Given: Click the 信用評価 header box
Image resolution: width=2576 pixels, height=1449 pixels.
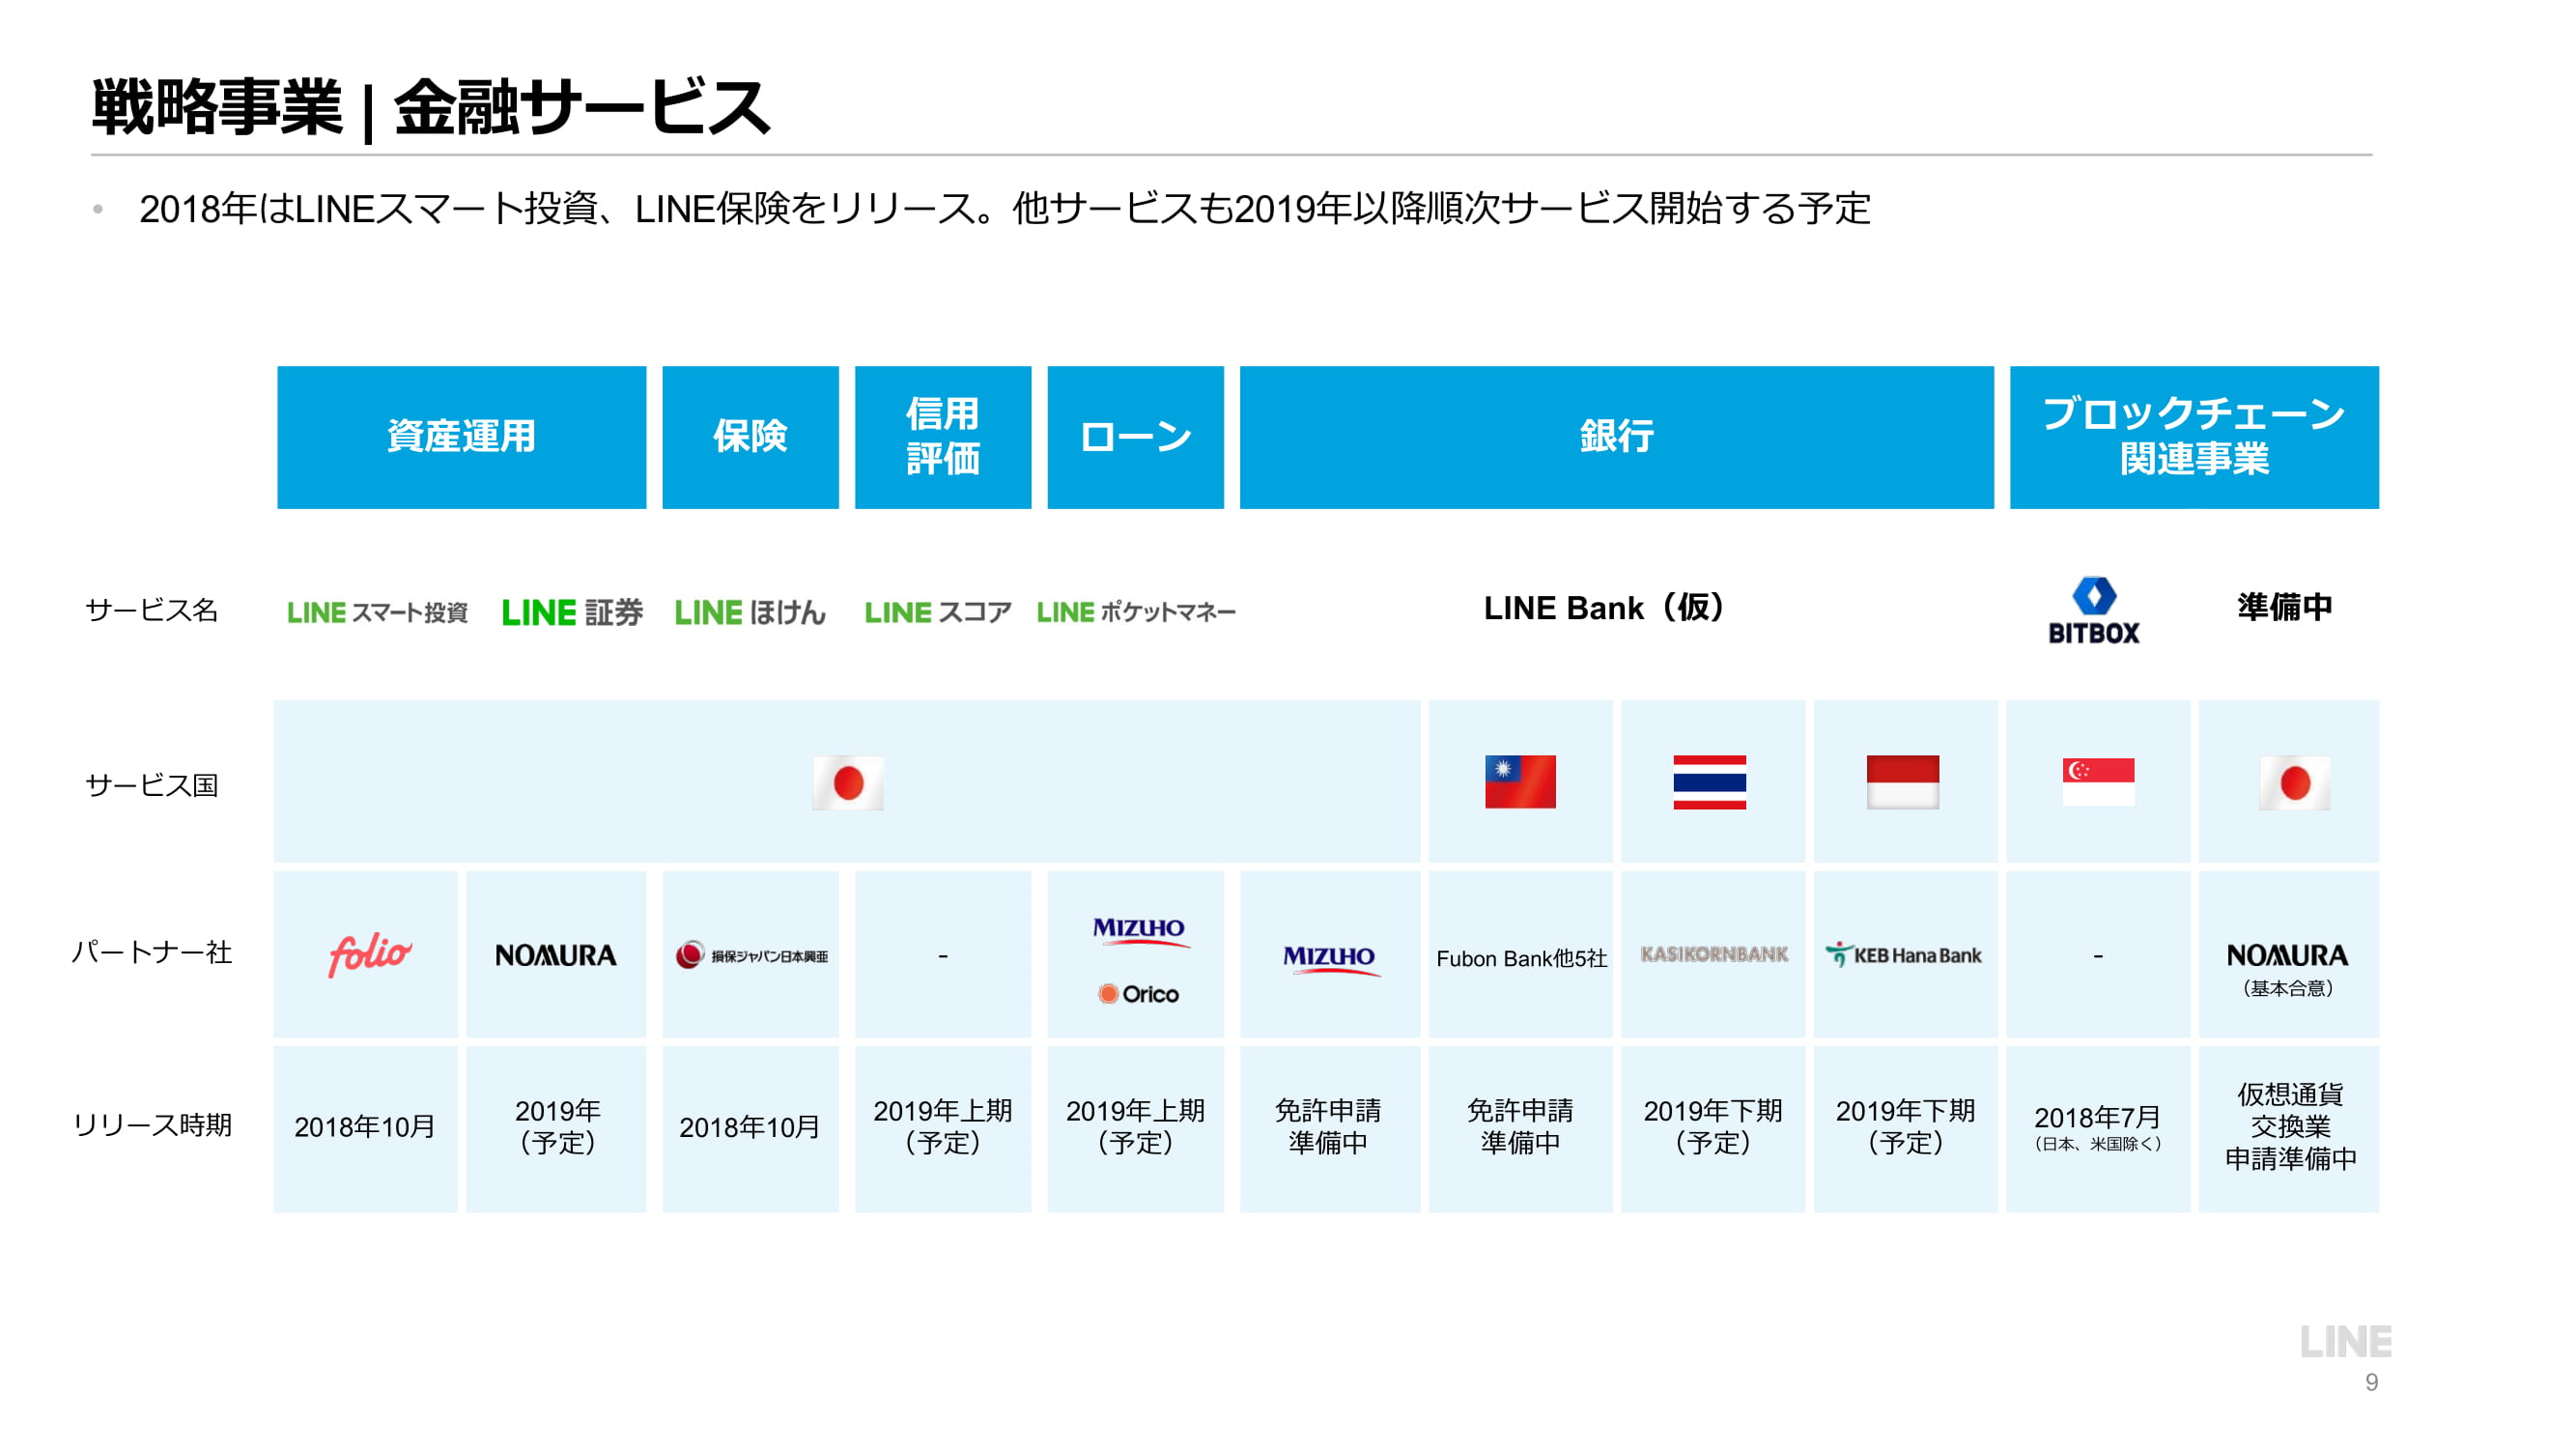Looking at the screenshot, I should 942,437.
